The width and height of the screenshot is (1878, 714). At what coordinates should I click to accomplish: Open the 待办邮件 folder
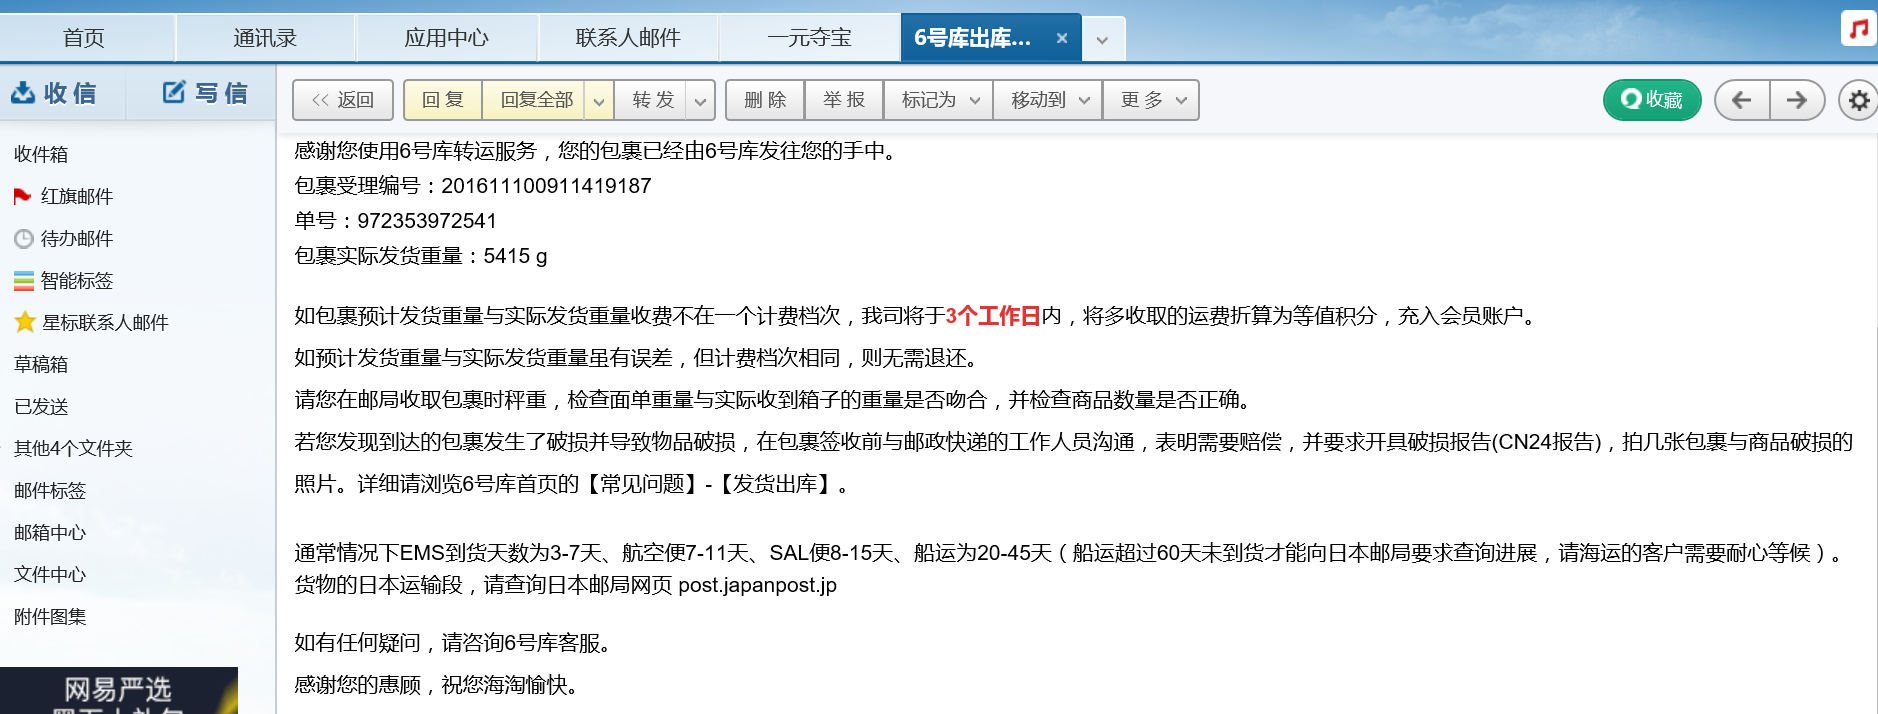(x=77, y=238)
